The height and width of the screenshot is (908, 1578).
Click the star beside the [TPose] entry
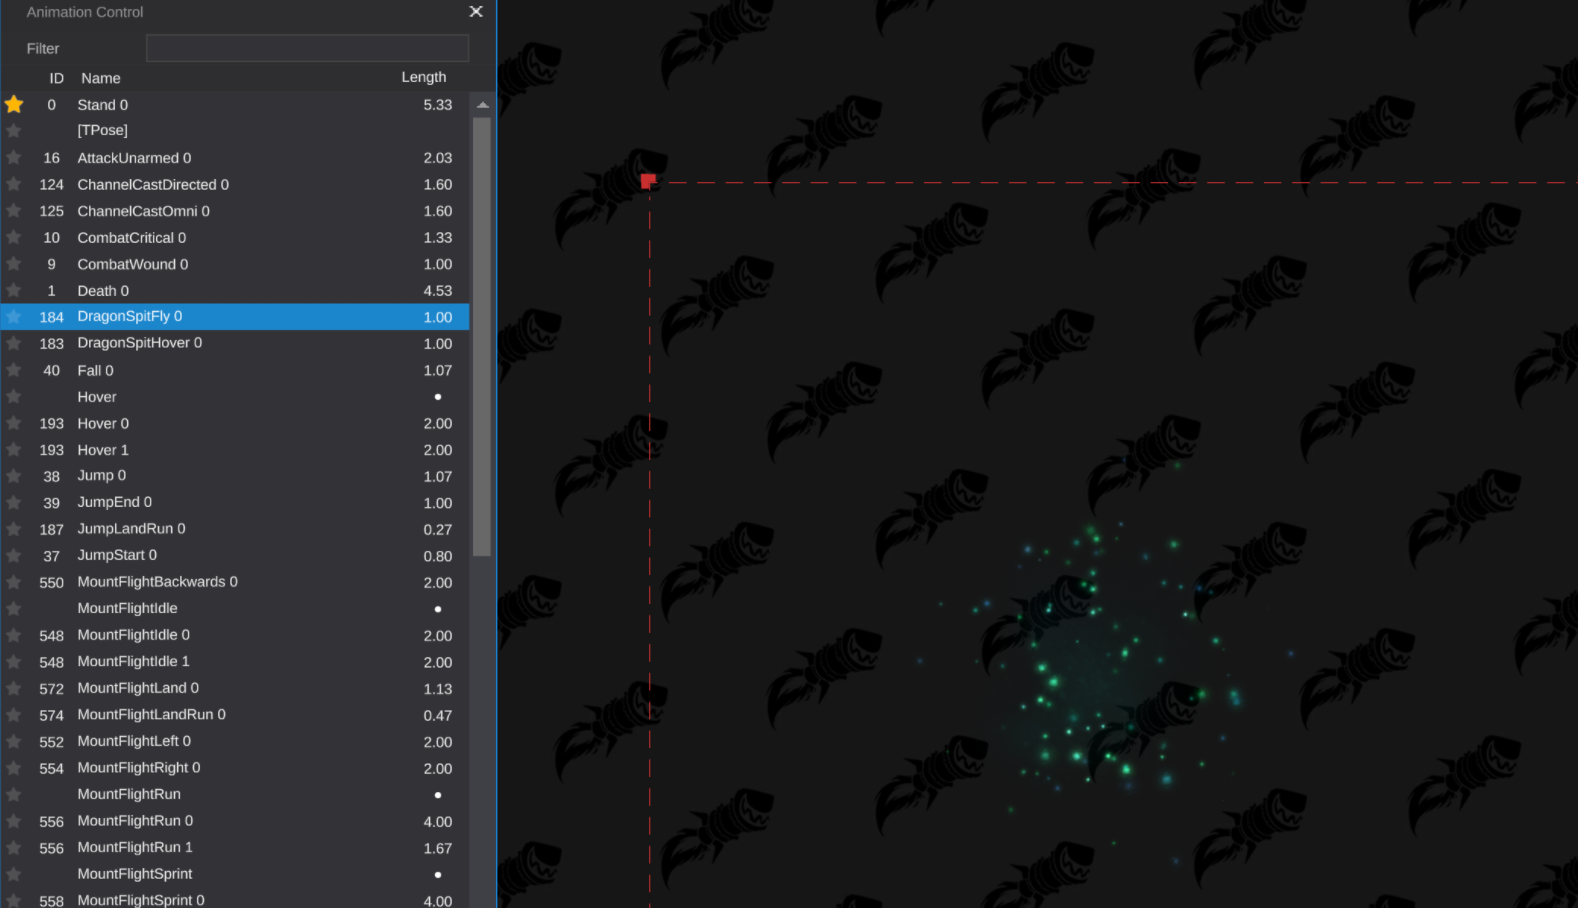coord(14,131)
